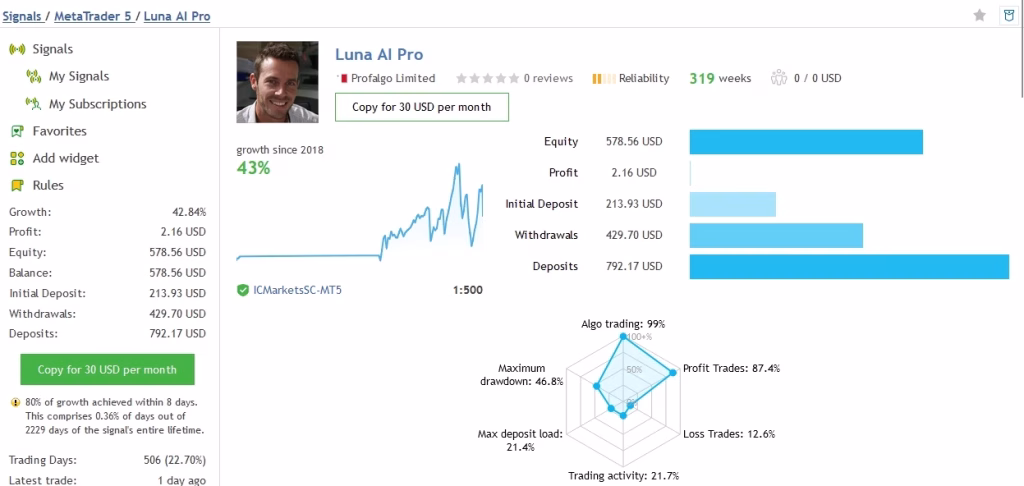Click the Add widget icon
The width and height of the screenshot is (1024, 486).
pos(16,158)
